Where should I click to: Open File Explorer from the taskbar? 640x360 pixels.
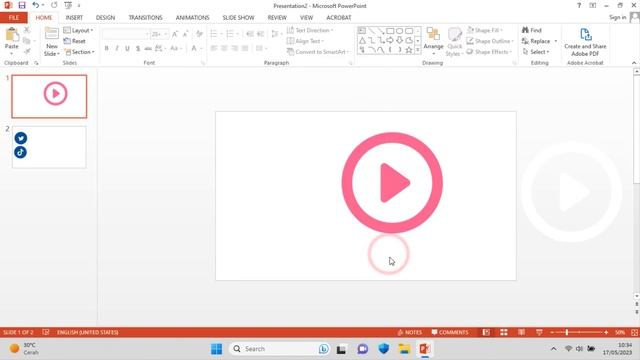pyautogui.click(x=404, y=349)
